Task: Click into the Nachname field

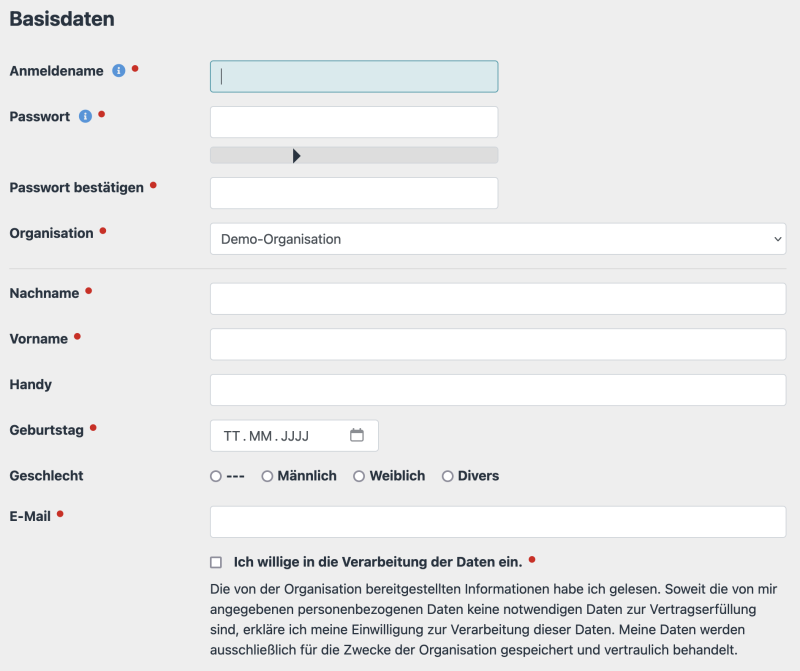Action: click(497, 299)
